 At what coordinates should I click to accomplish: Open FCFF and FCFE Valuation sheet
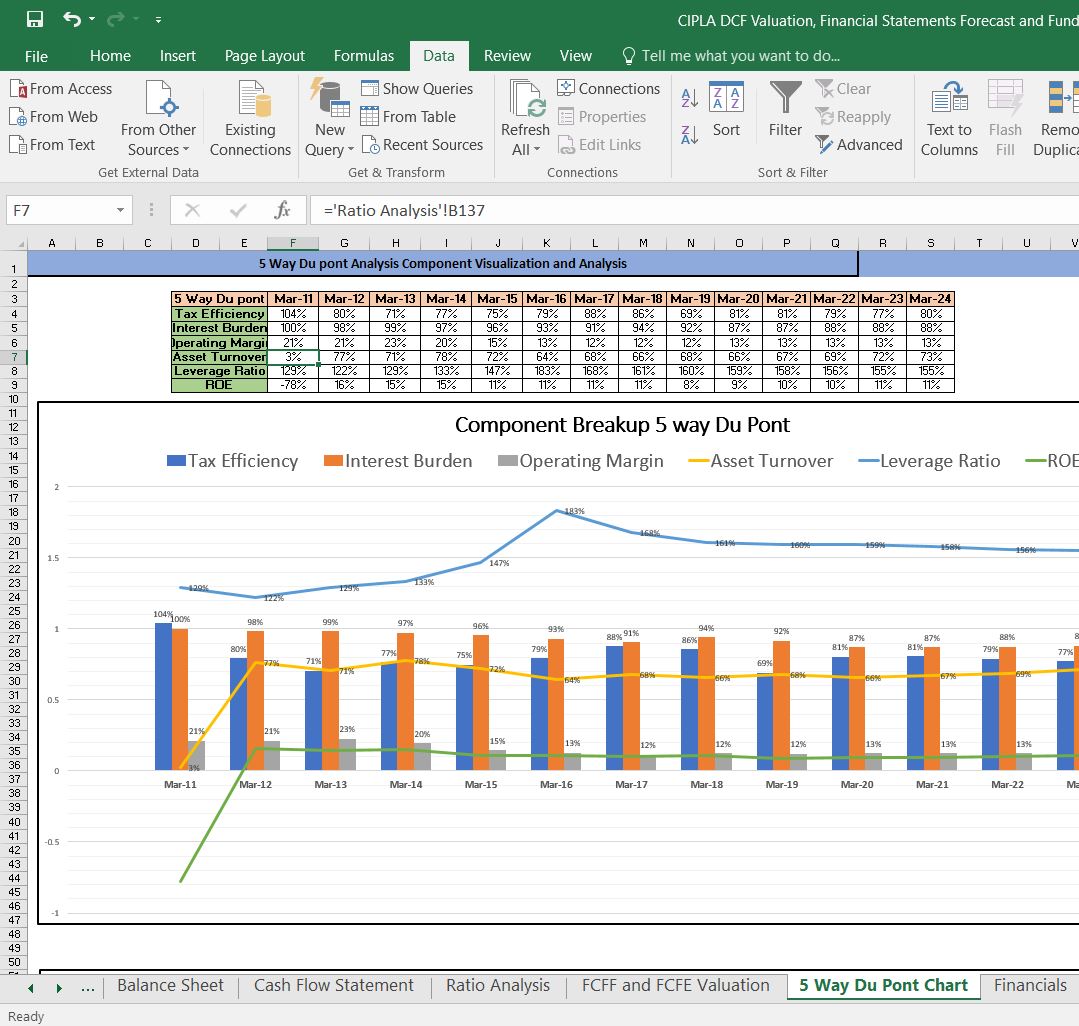(x=675, y=985)
